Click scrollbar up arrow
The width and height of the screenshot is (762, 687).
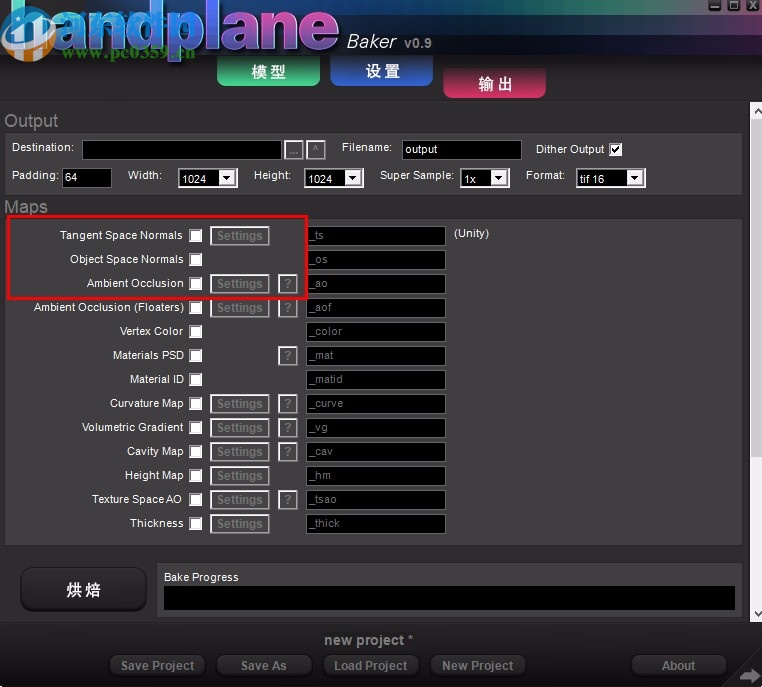[757, 111]
